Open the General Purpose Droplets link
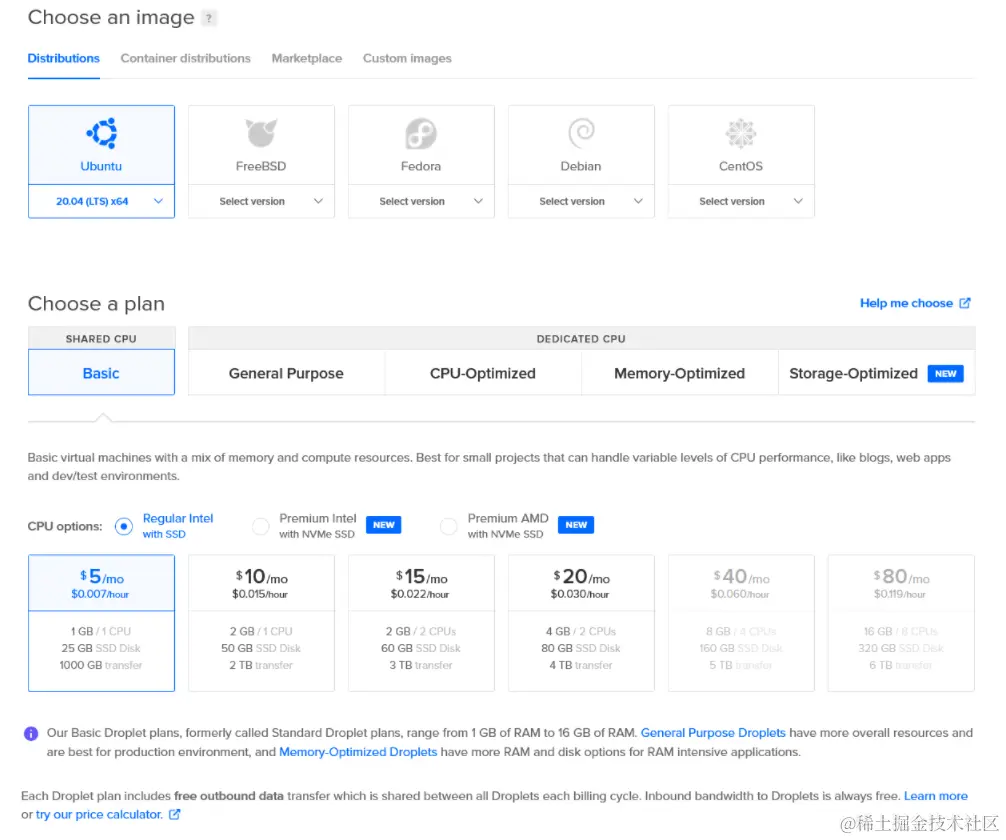The height and width of the screenshot is (840, 1006). click(x=713, y=733)
